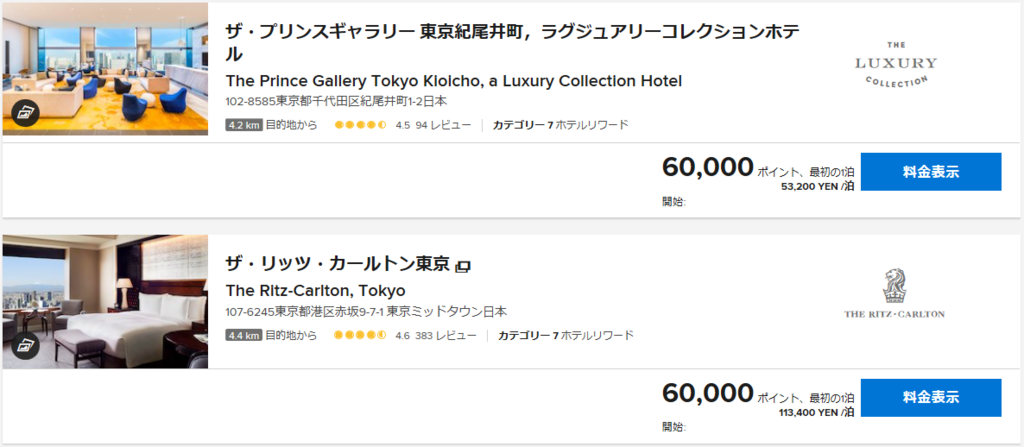This screenshot has height=447, width=1024.
Task: Click The Luxury Collection brand logo
Action: 895,64
